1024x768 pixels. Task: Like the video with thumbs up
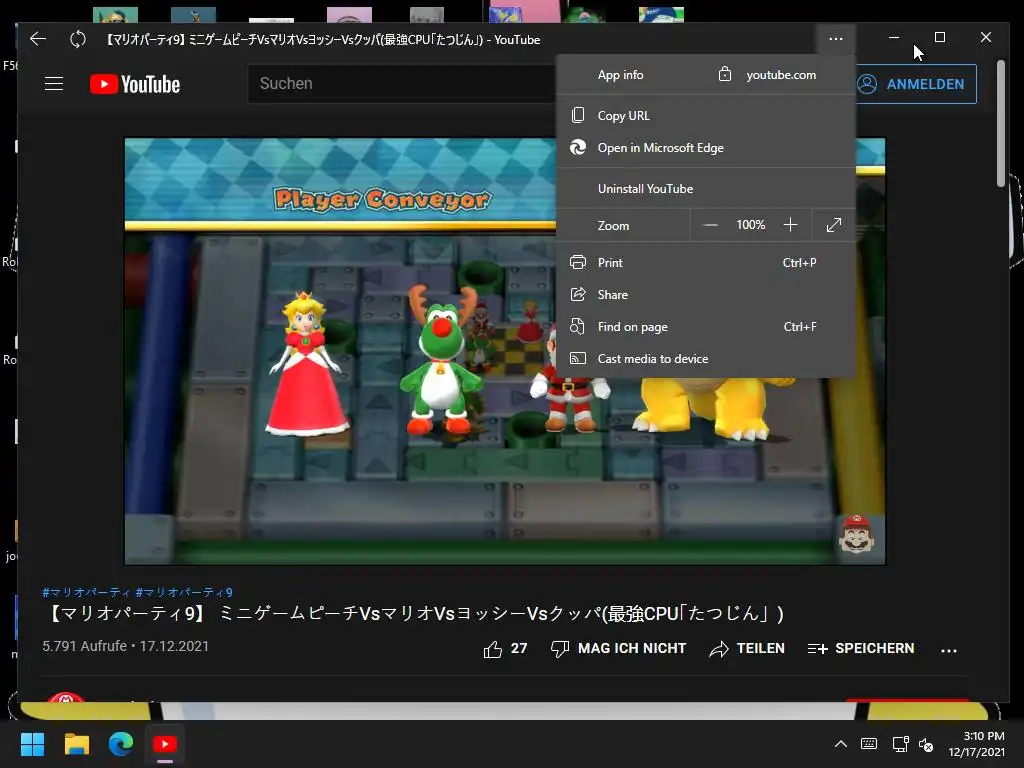[x=505, y=648]
